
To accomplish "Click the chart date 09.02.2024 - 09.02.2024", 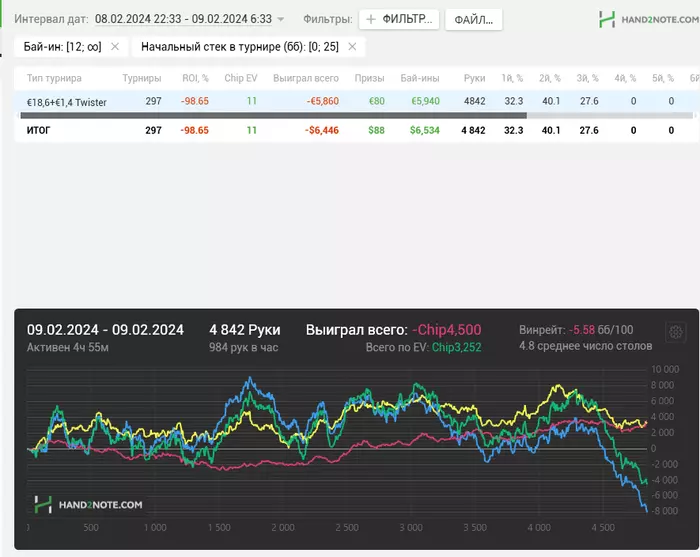I will (x=105, y=330).
